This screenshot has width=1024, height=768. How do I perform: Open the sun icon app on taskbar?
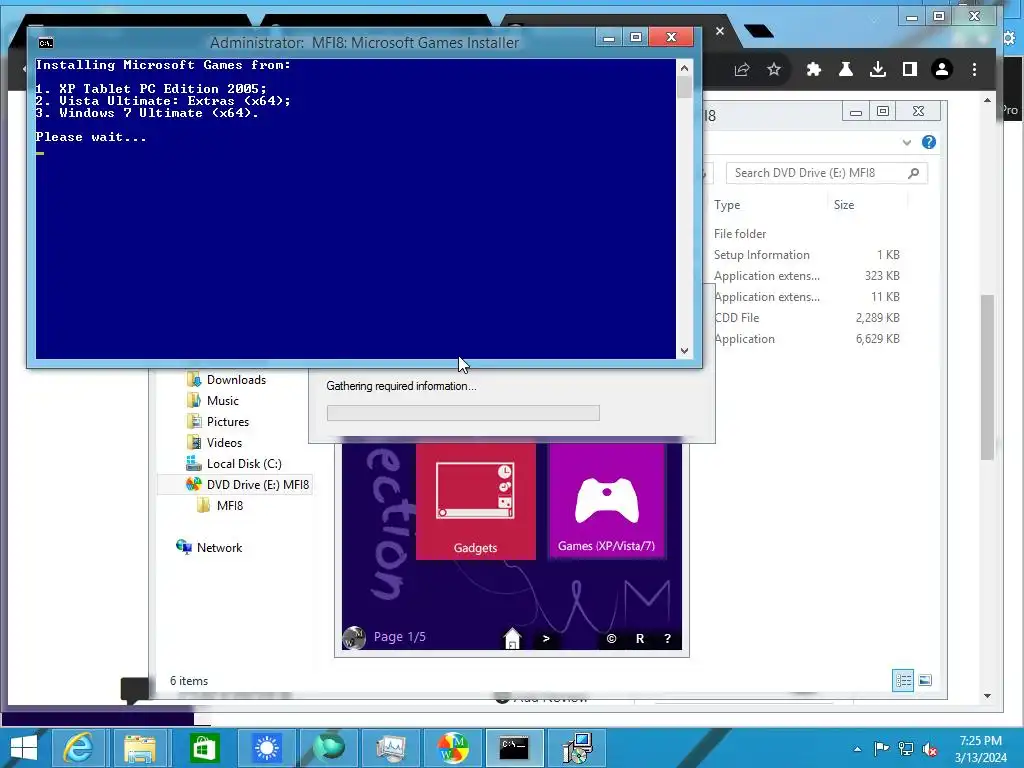(x=266, y=748)
